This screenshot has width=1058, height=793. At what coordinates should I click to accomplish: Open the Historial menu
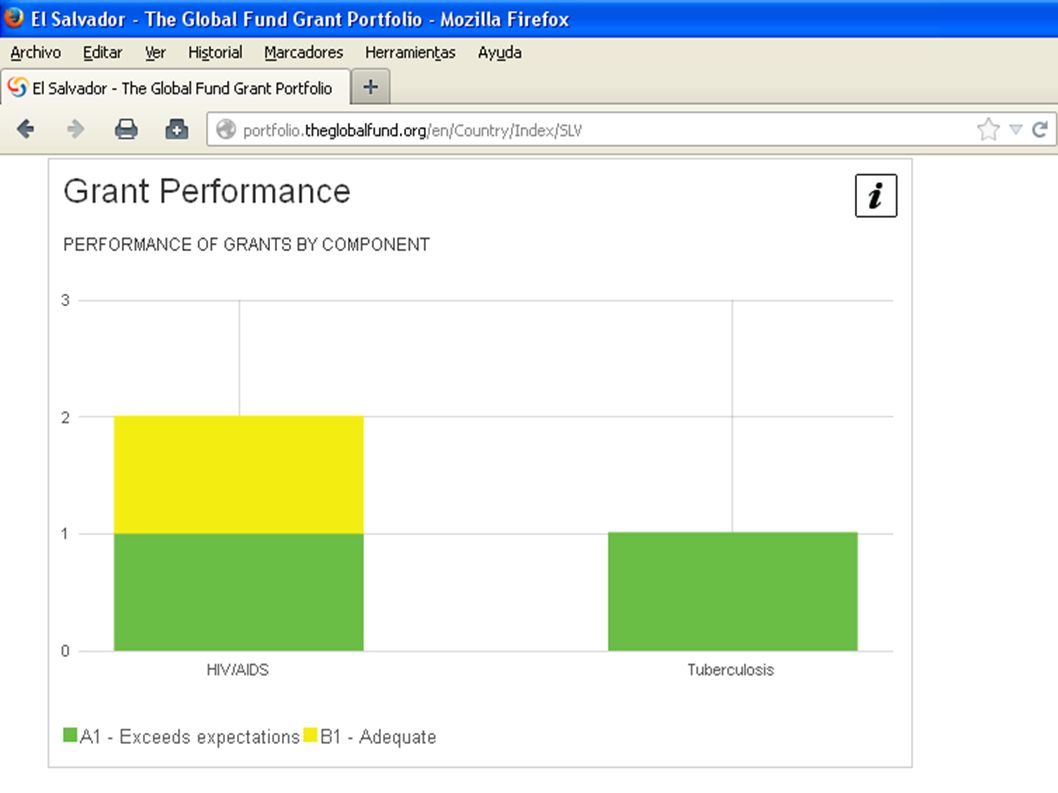(x=215, y=53)
